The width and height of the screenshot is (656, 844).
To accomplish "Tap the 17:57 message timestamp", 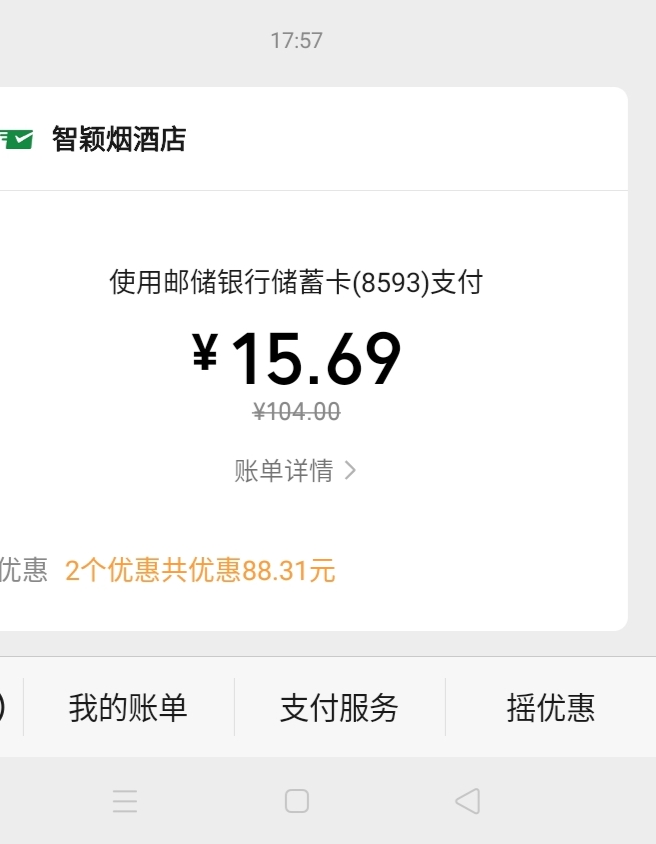I will [x=296, y=41].
